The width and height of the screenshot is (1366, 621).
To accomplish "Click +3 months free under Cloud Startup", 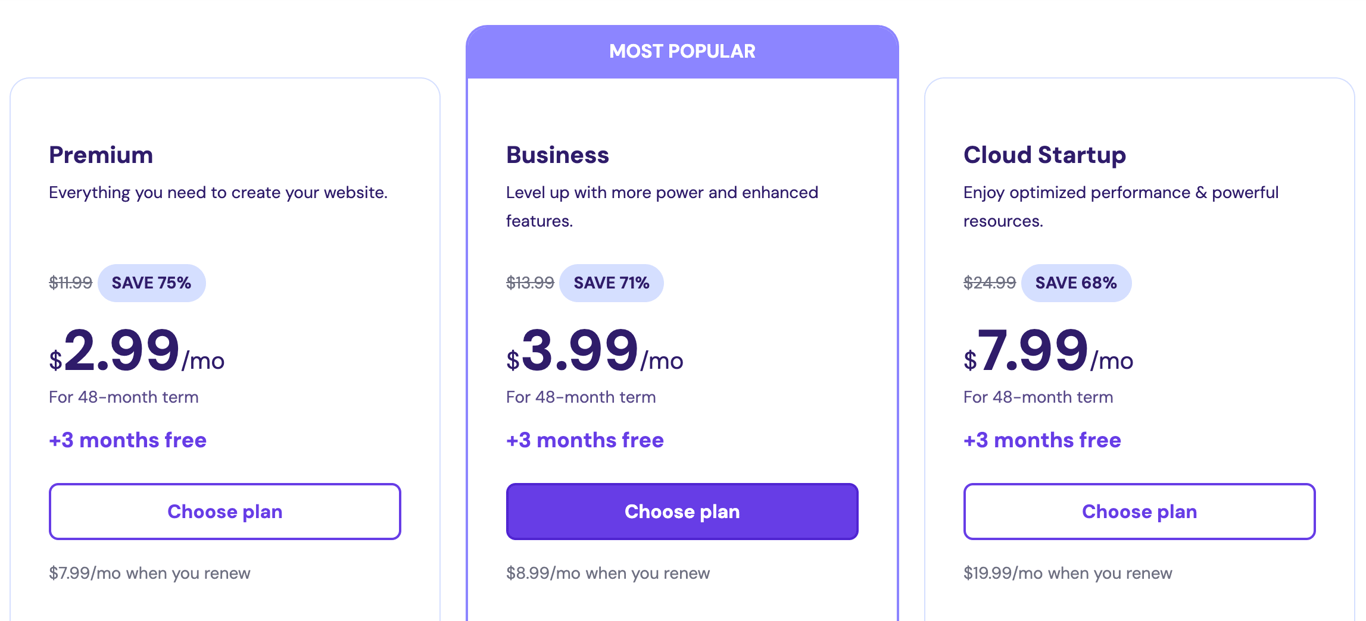I will coord(1042,440).
